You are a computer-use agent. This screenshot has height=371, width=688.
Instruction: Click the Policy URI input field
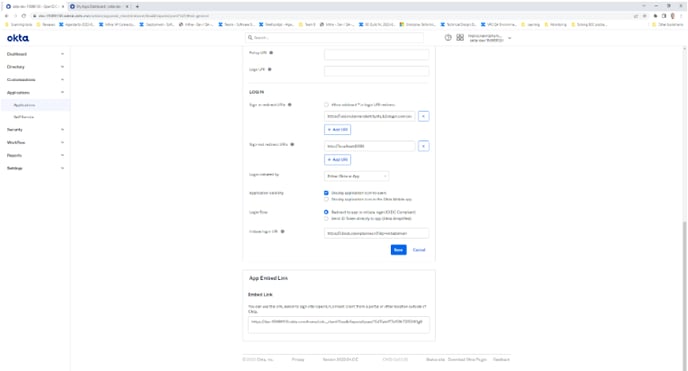376,54
